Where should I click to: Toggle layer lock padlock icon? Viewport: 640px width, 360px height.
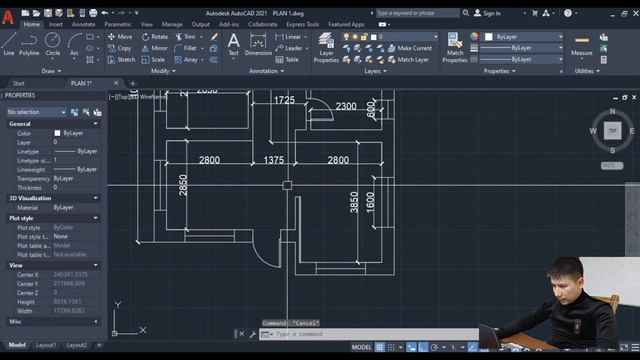tap(364, 37)
